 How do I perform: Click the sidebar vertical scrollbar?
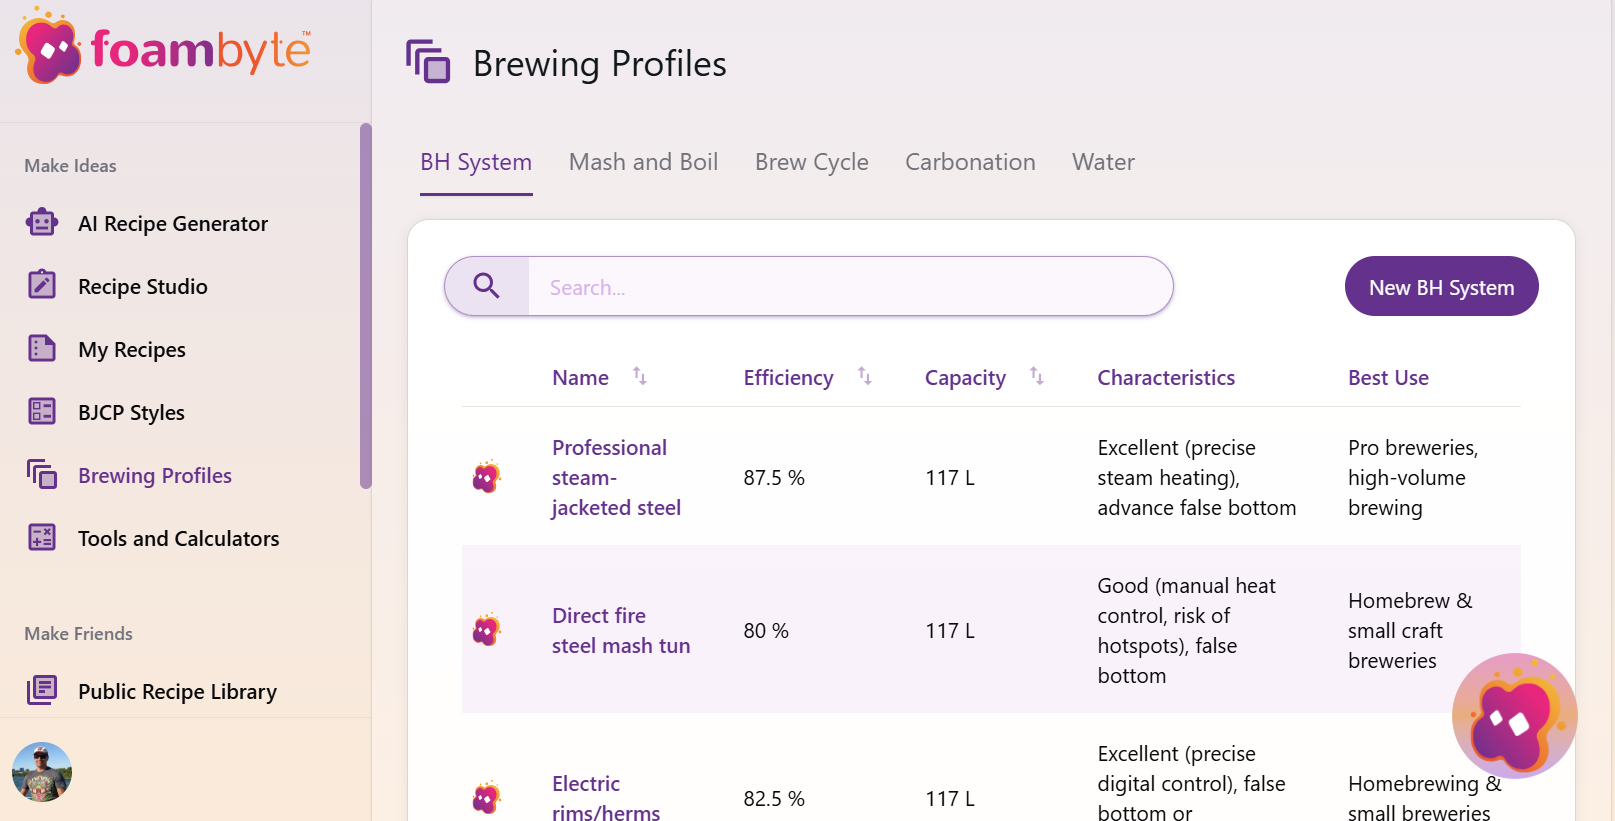366,305
